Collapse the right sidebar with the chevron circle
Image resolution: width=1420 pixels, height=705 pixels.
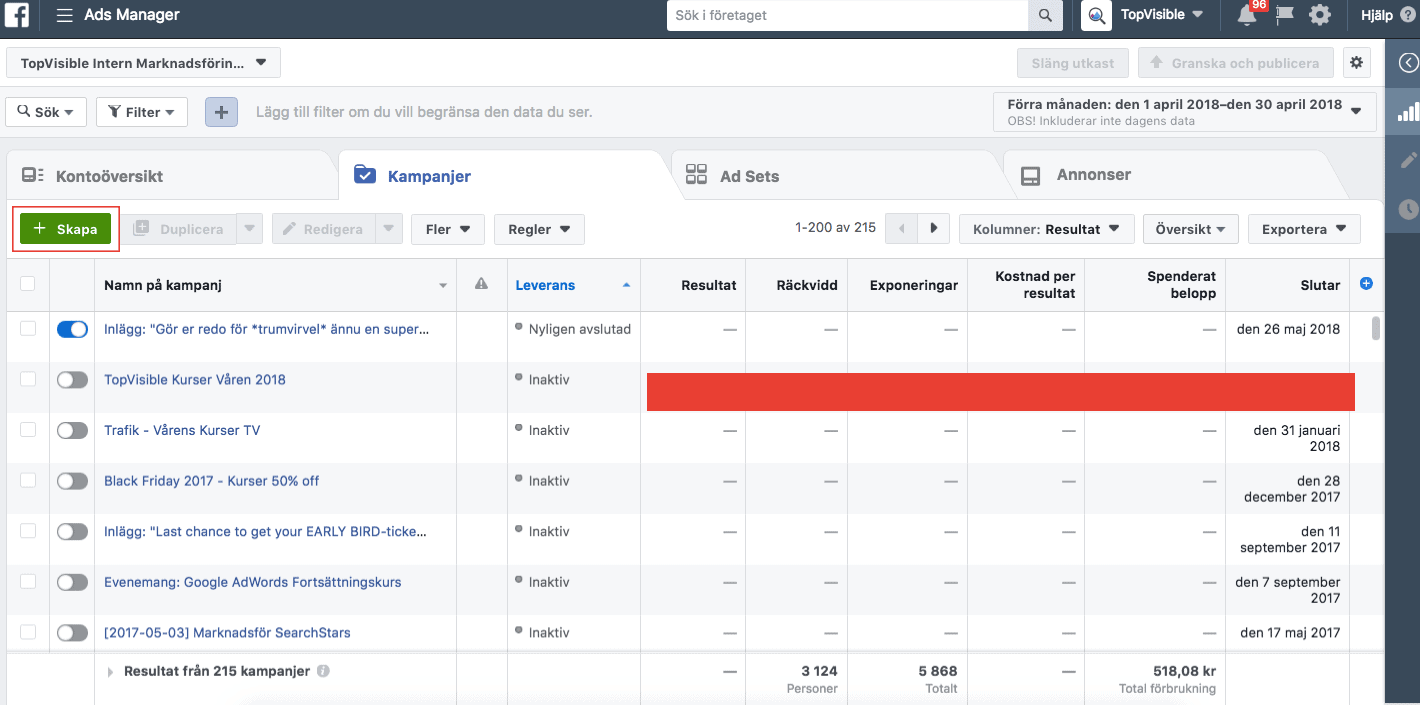pos(1407,63)
